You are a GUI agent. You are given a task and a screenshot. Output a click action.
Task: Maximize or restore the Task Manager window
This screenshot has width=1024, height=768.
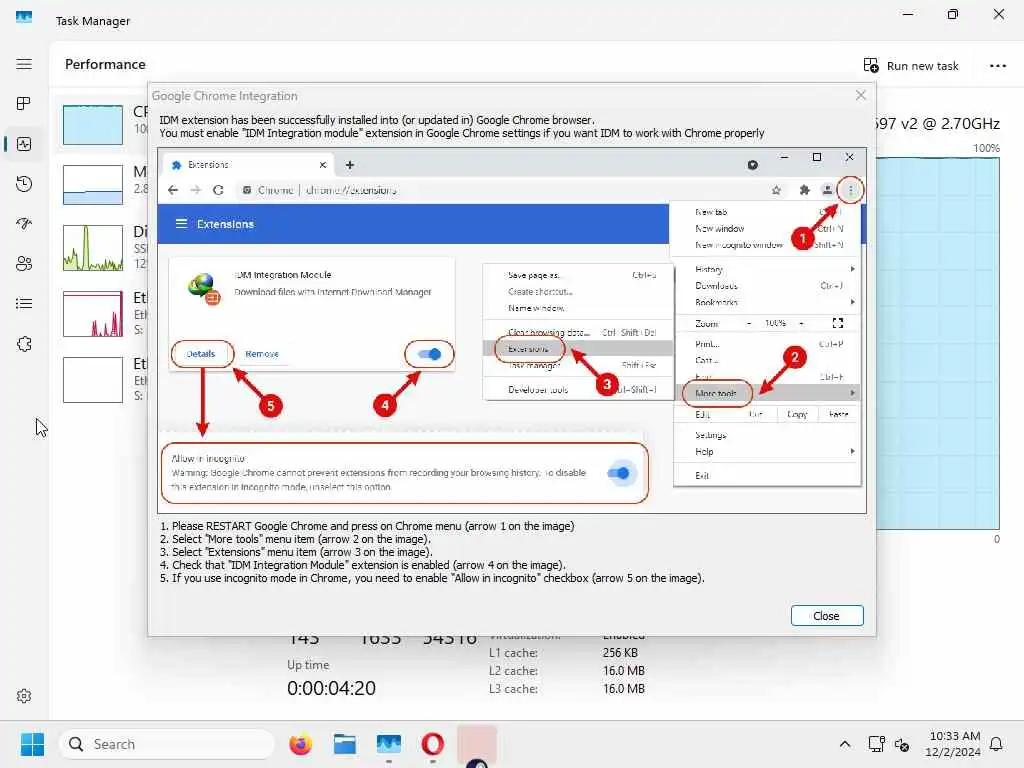[x=953, y=14]
